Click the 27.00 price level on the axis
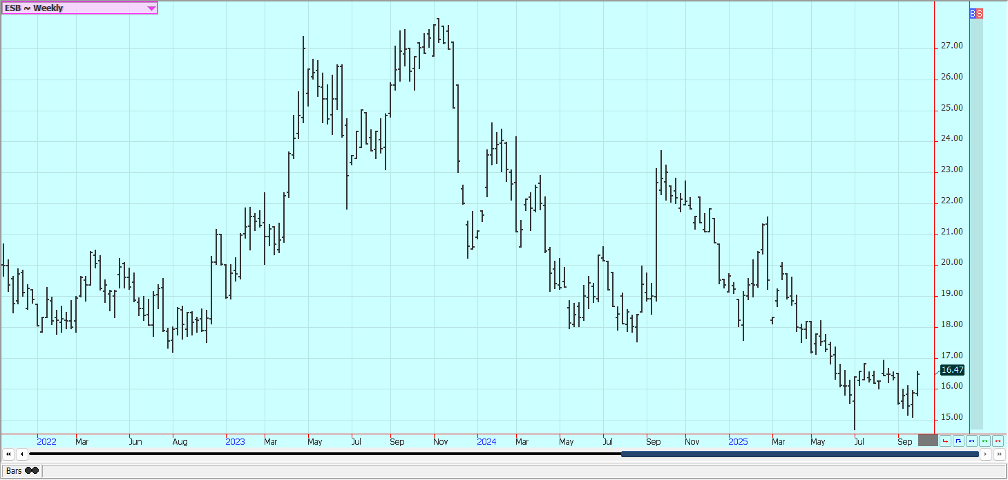This screenshot has width=1008, height=480. tap(951, 46)
